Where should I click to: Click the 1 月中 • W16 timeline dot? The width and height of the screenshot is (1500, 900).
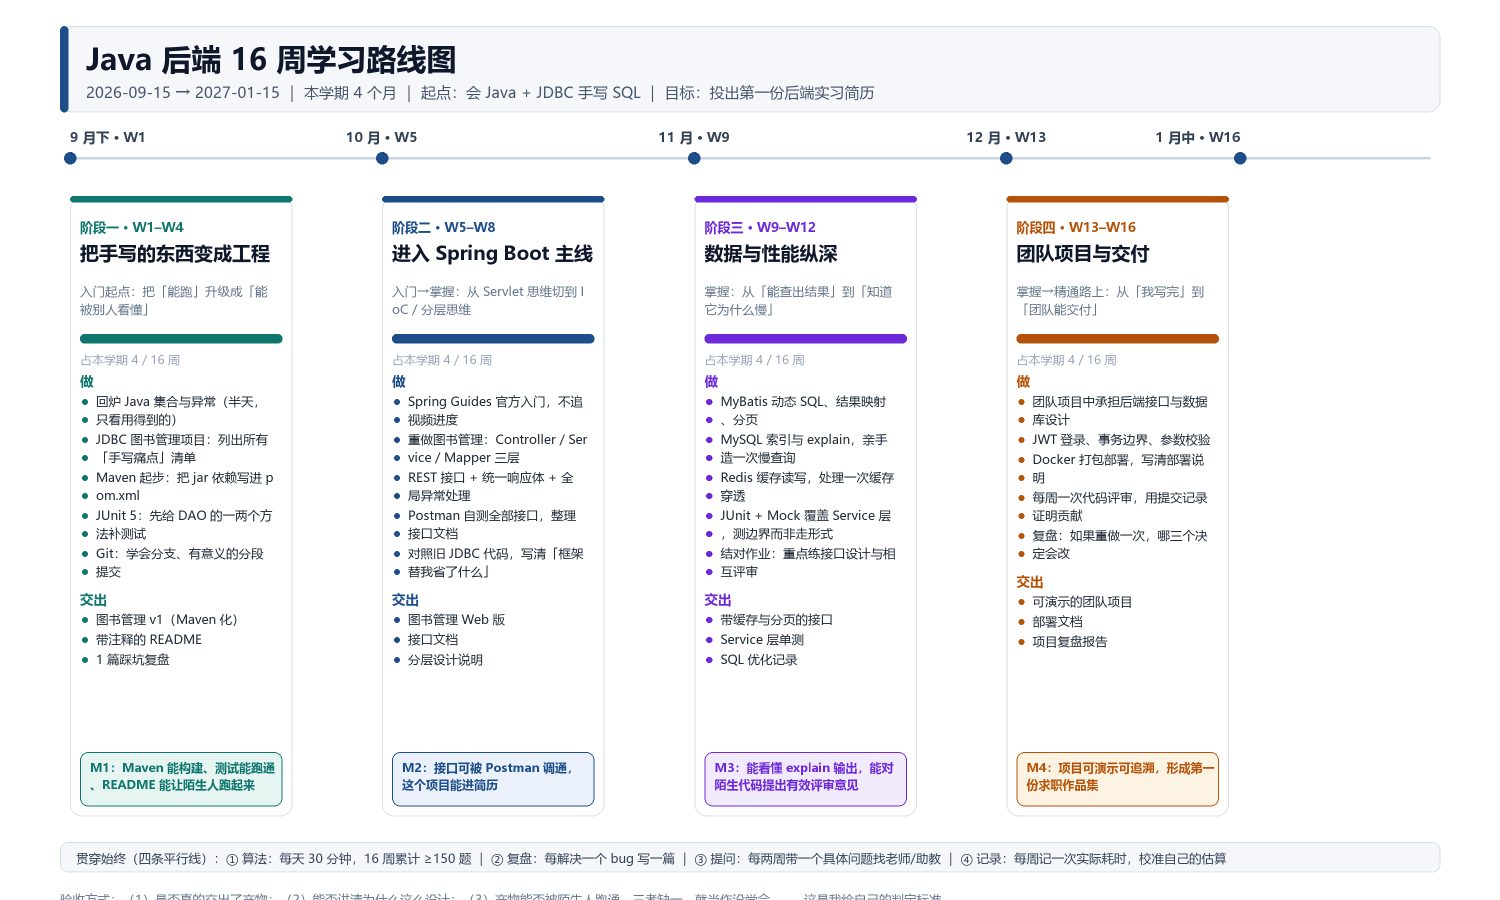tap(1240, 158)
